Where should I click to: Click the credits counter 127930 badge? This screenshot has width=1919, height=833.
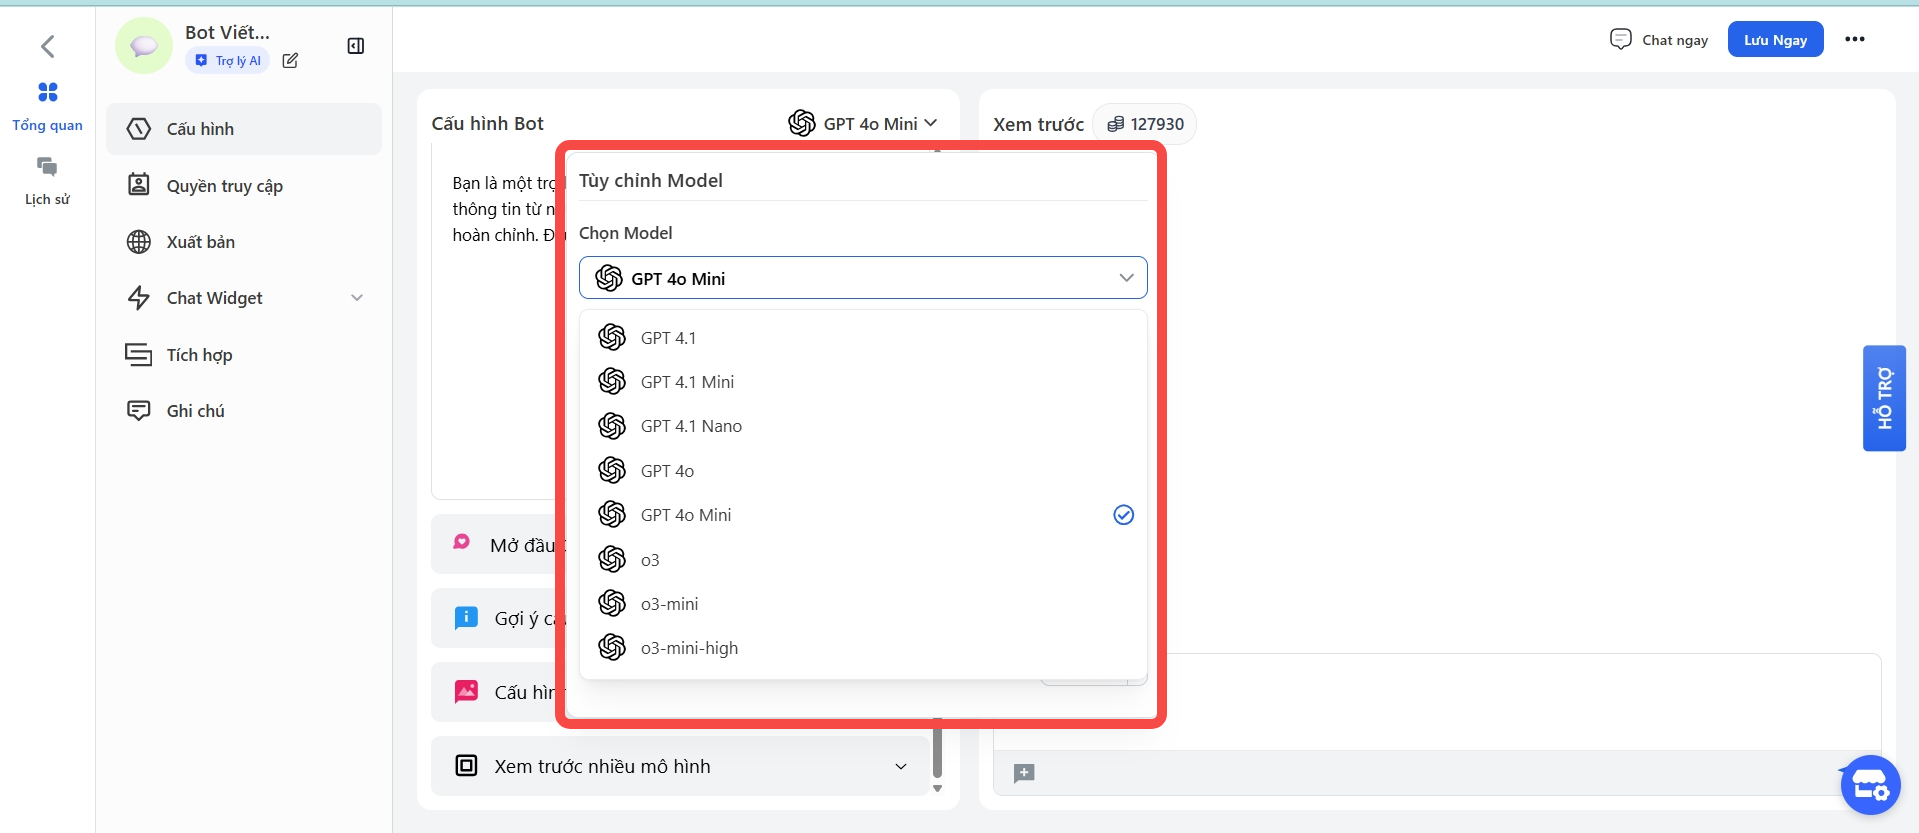point(1145,124)
